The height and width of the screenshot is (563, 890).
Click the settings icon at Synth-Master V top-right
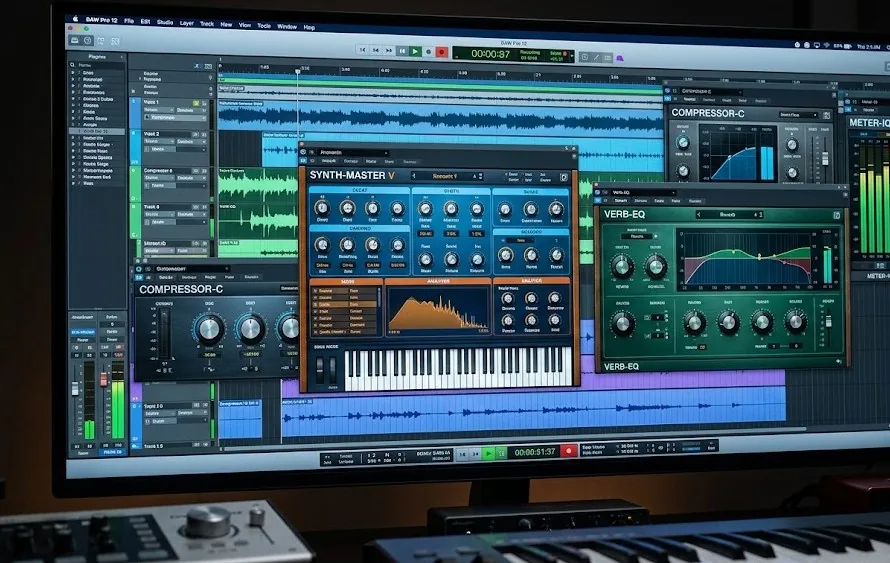564,177
